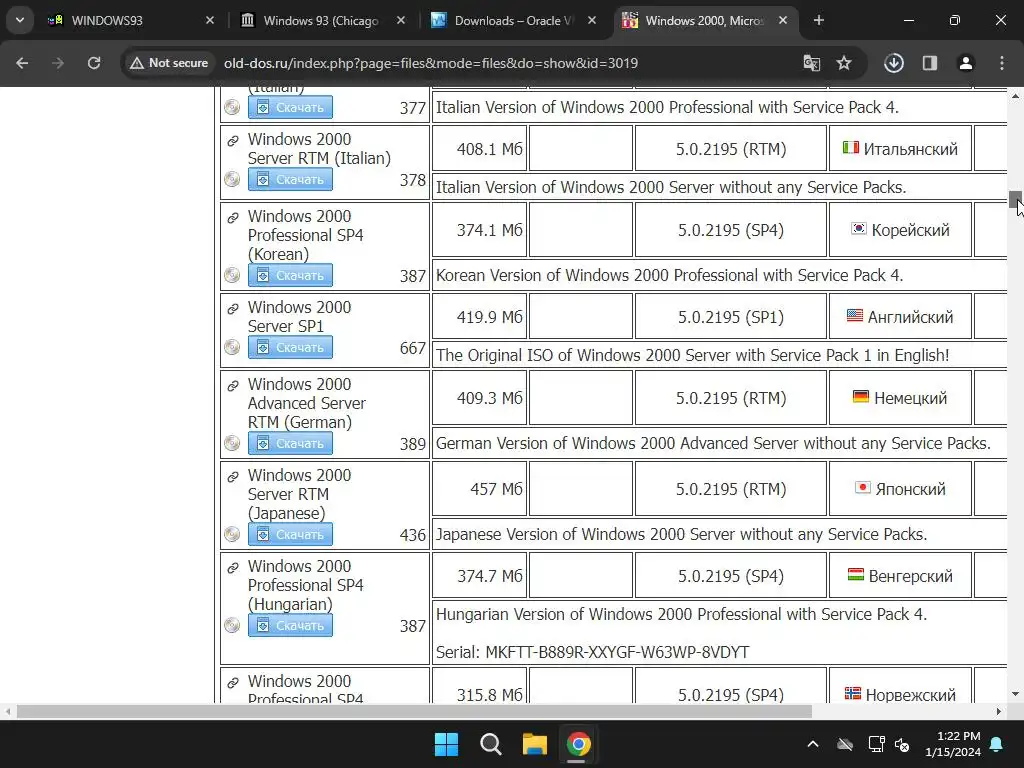Click the version cell 5.0.2195 (SP1)

[730, 317]
